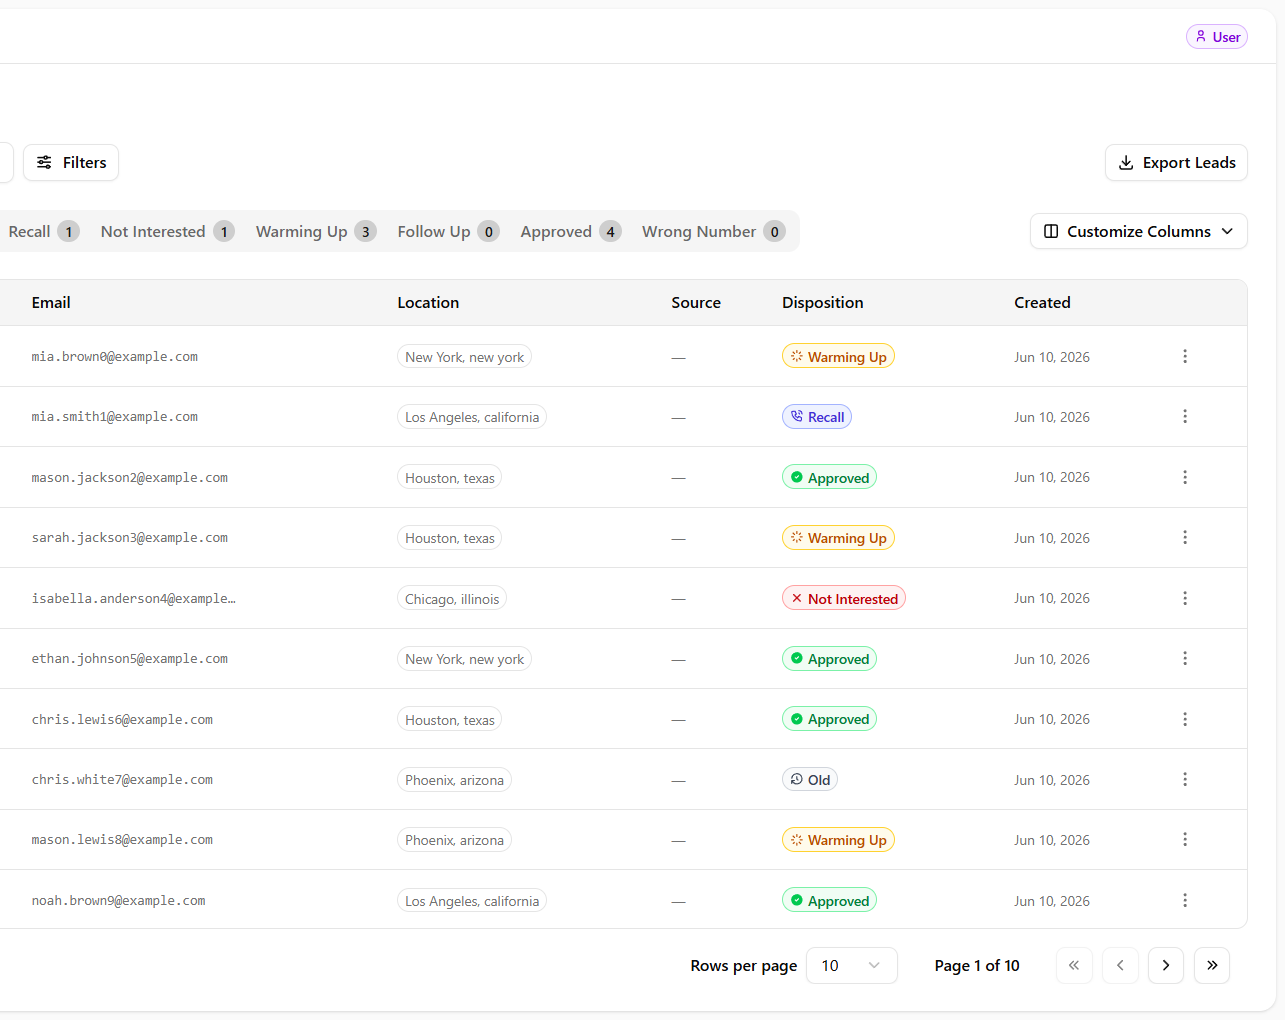This screenshot has width=1285, height=1021.
Task: Click the User badge
Action: [x=1217, y=37]
